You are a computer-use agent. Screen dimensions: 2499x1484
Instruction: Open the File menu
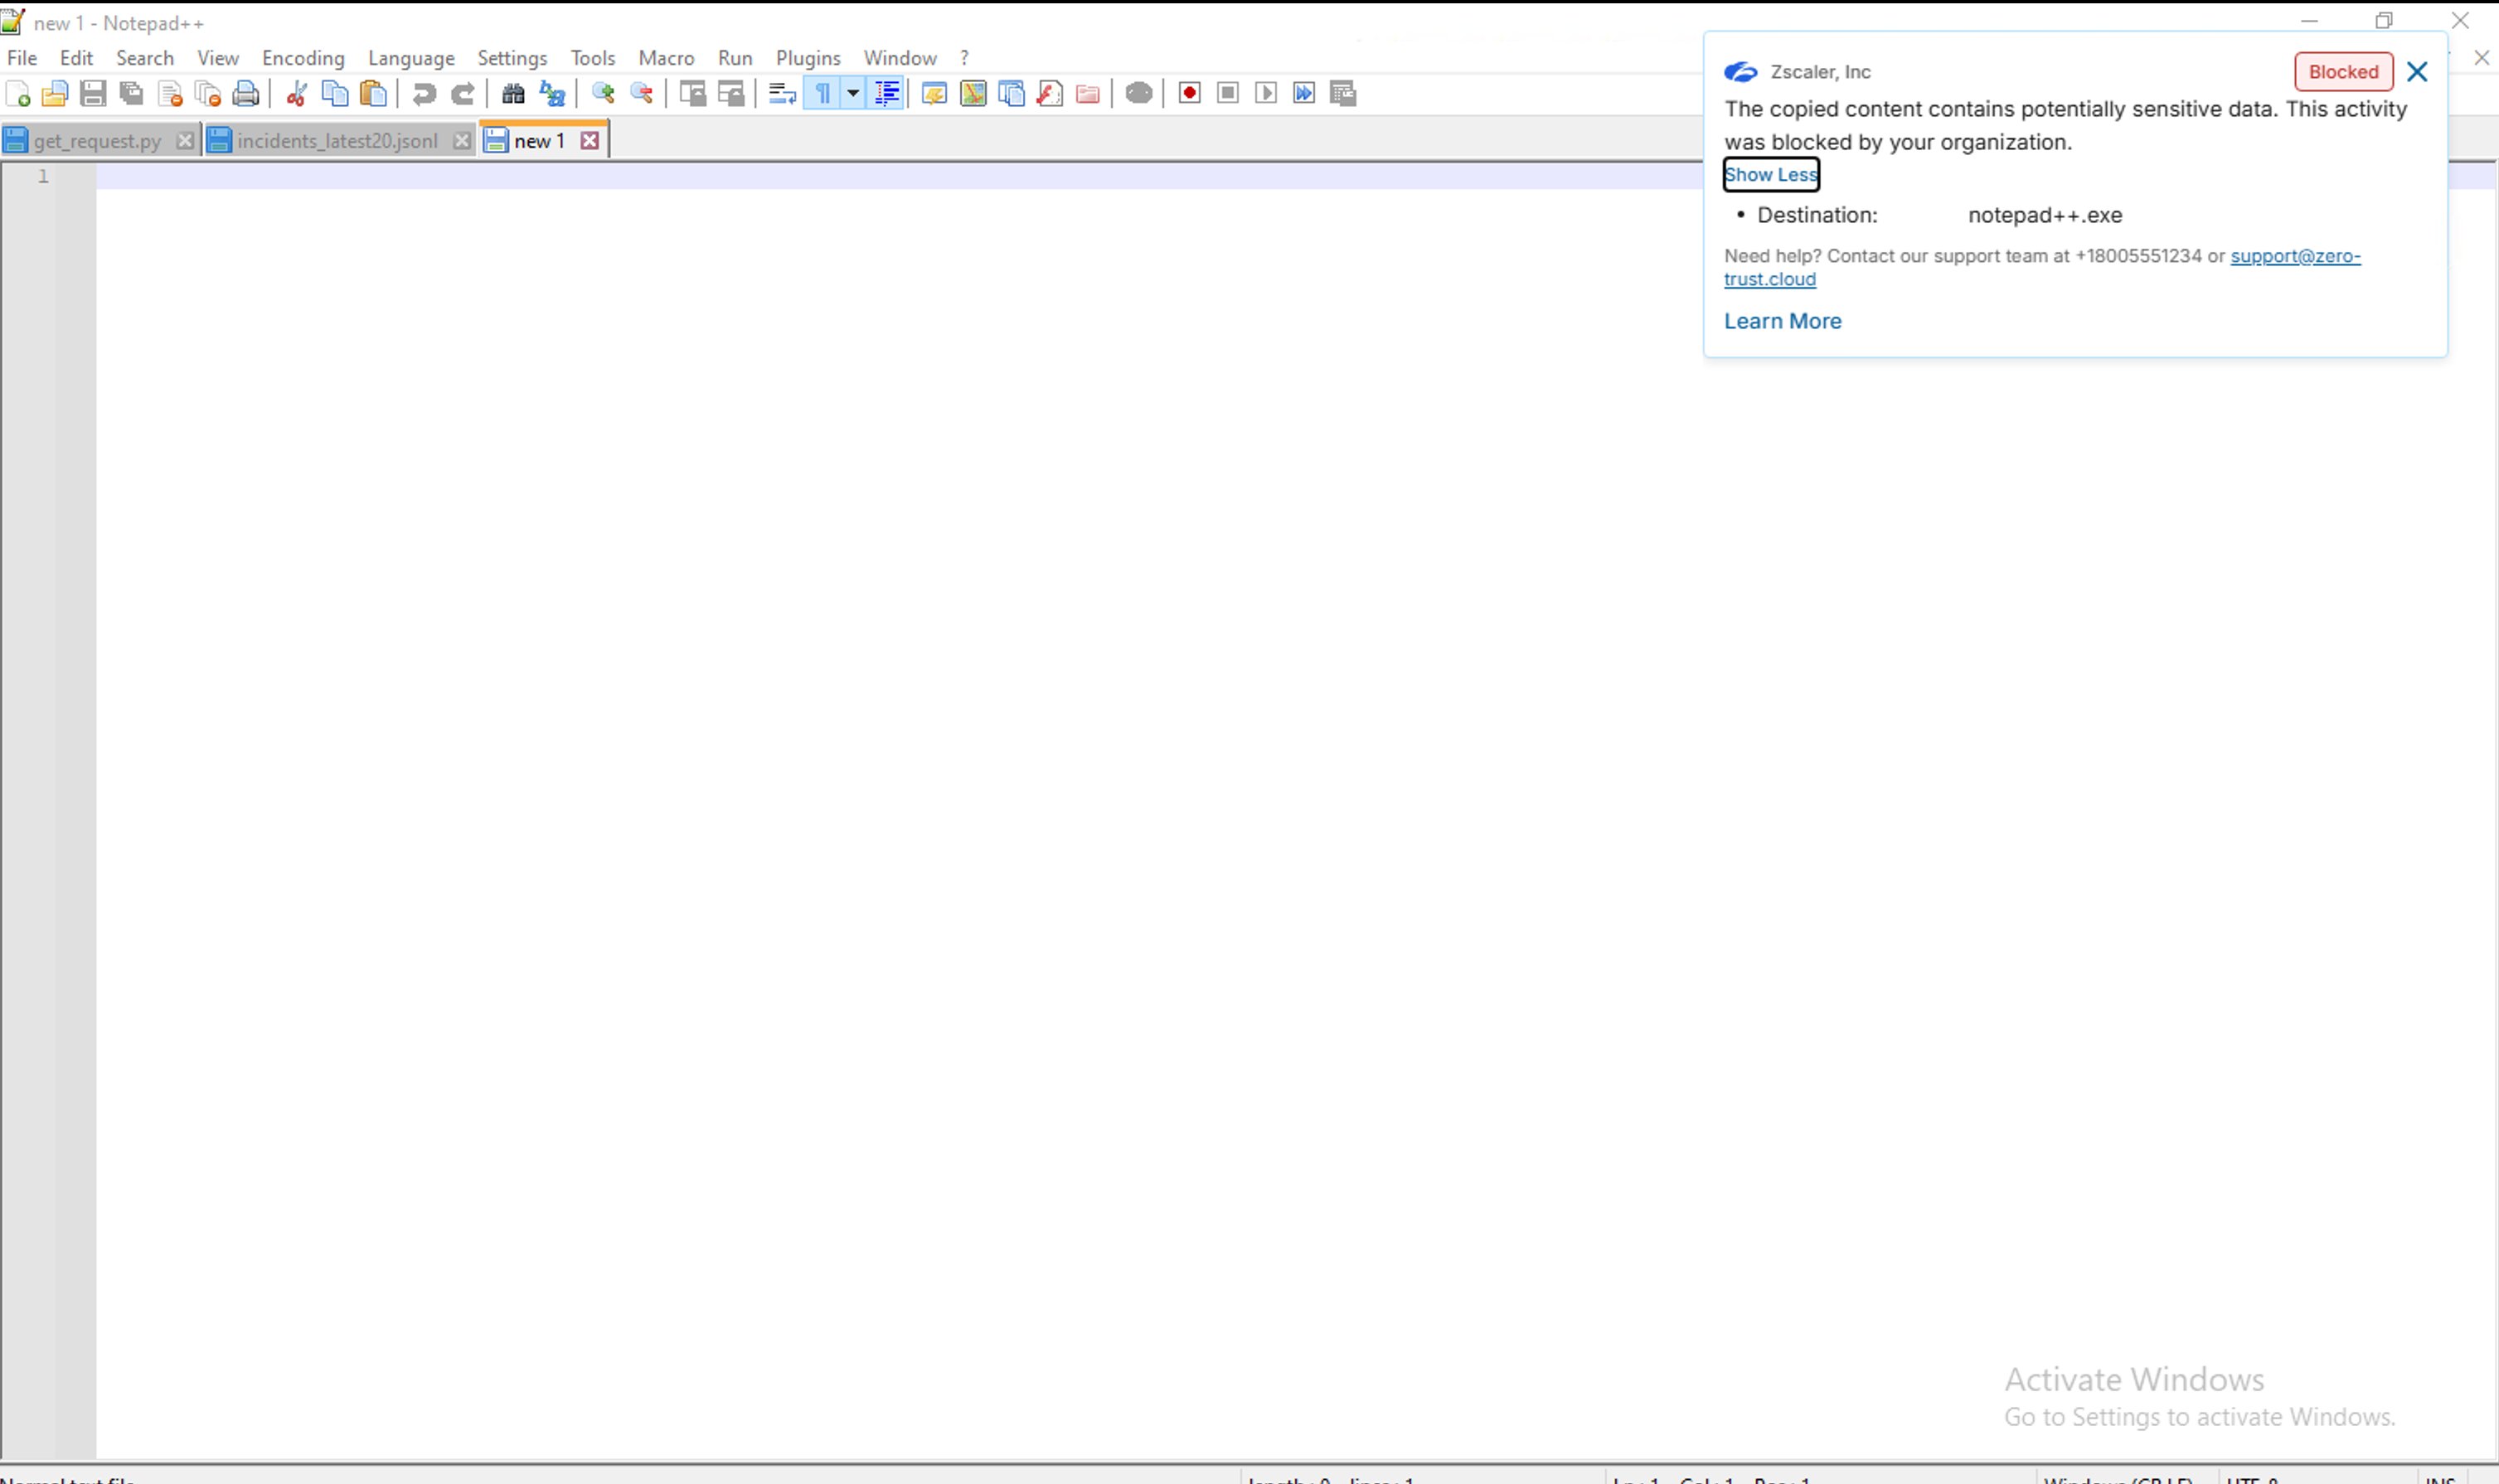pyautogui.click(x=22, y=58)
